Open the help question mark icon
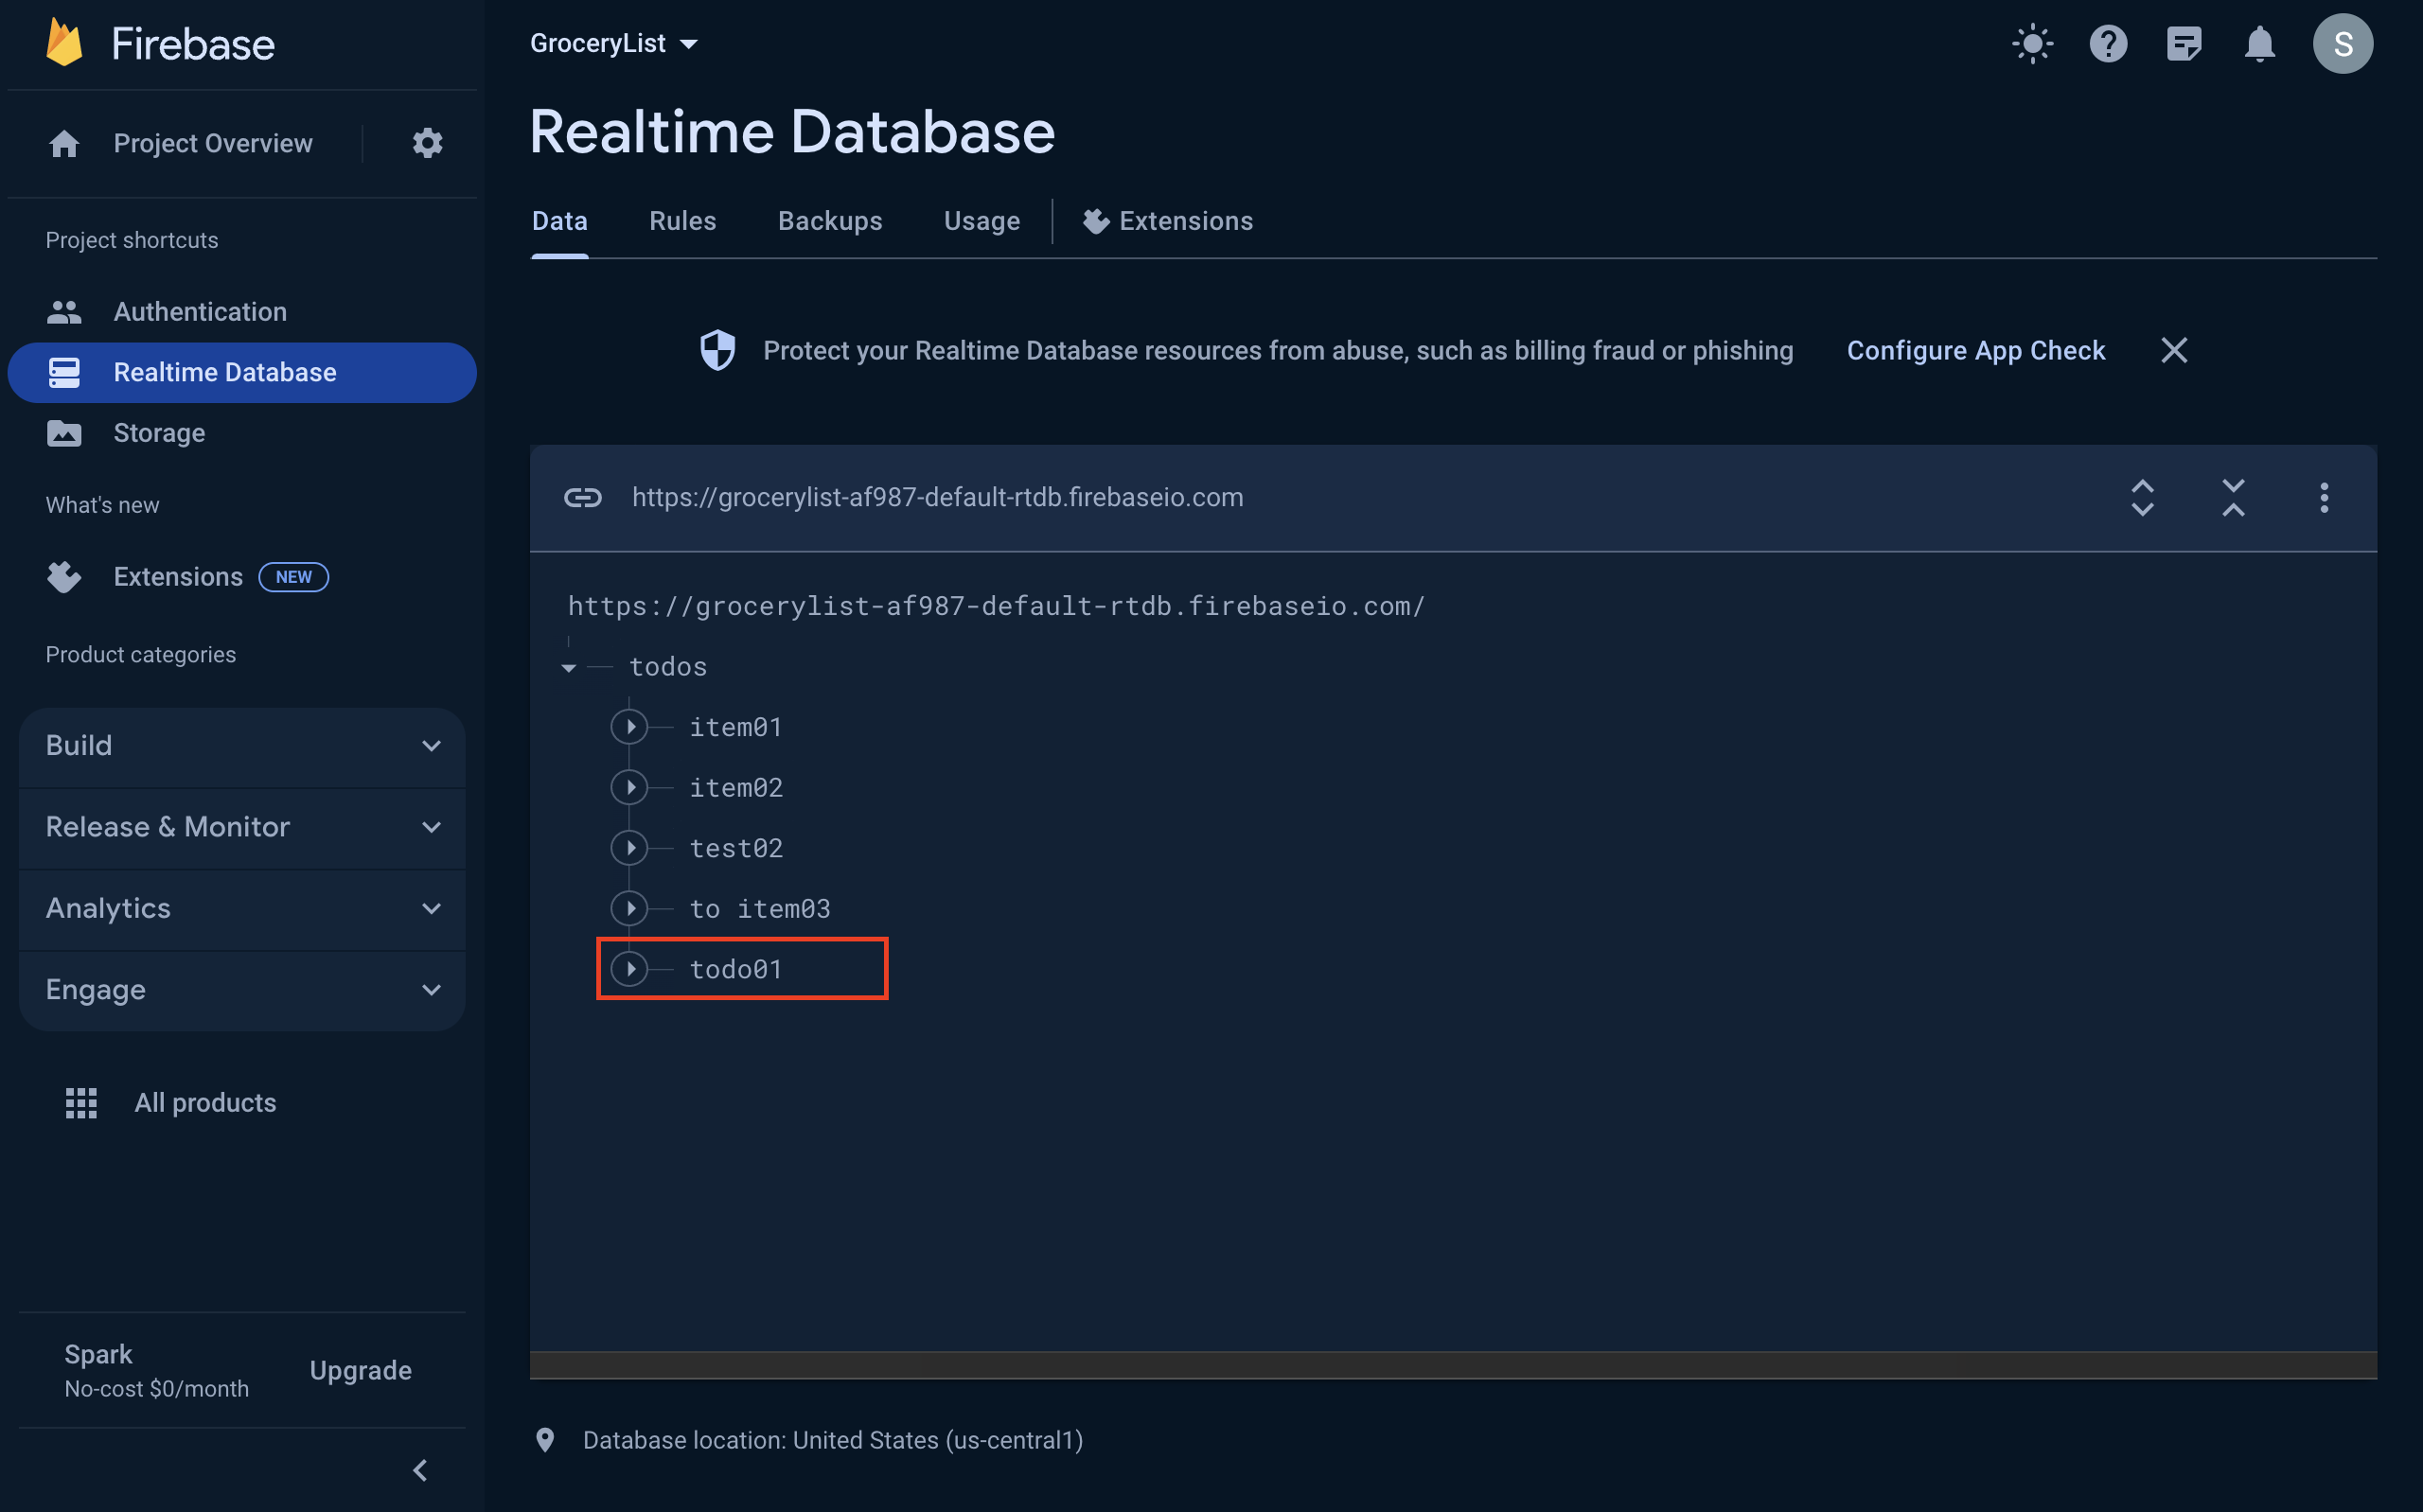This screenshot has width=2423, height=1512. click(2108, 44)
